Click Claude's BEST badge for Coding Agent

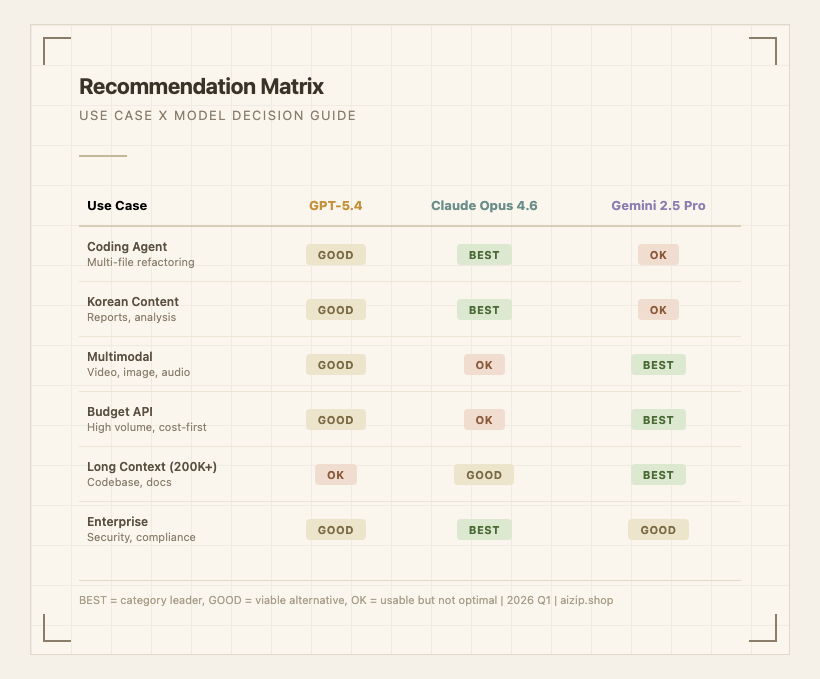click(484, 255)
